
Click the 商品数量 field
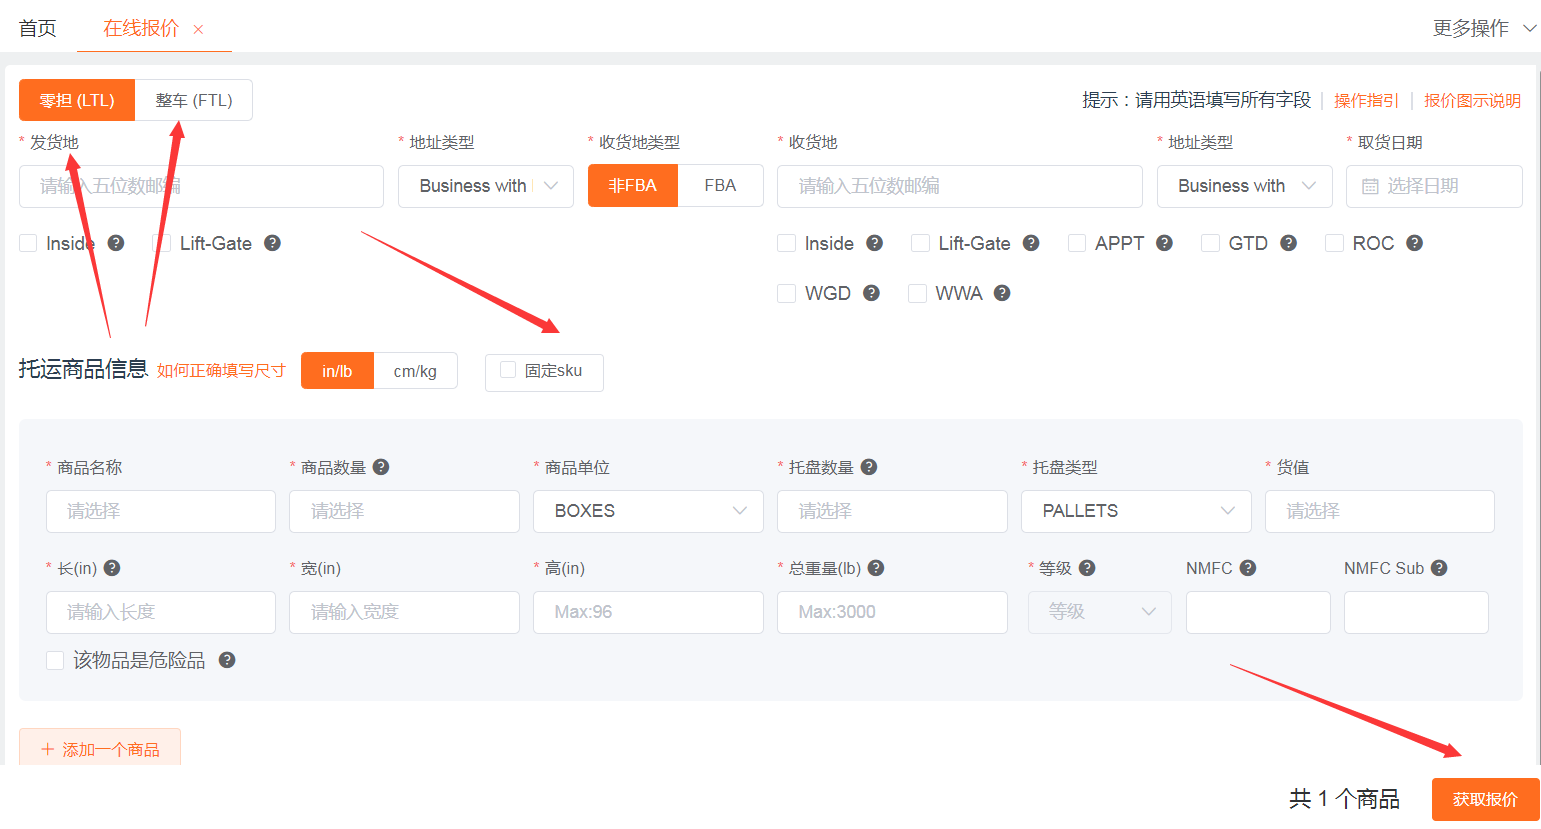tap(404, 511)
